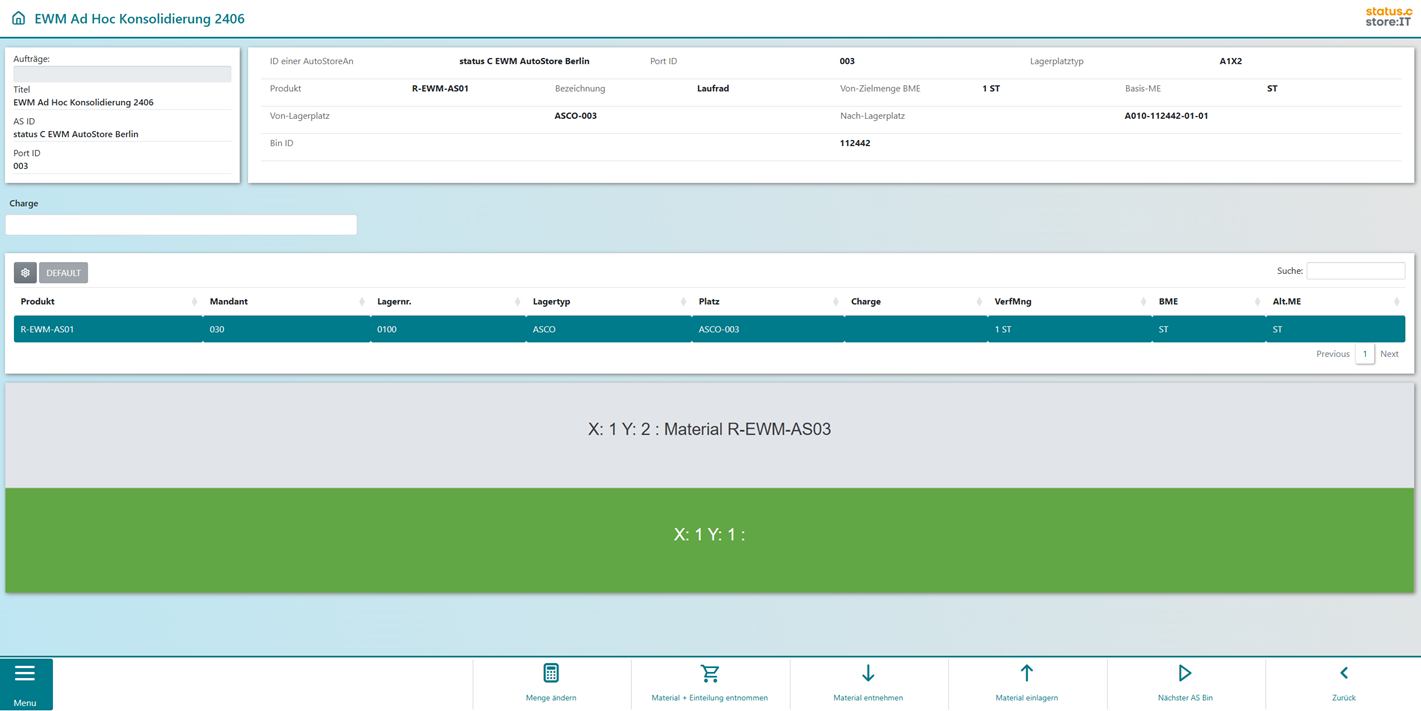This screenshot has width=1421, height=711.
Task: Click the home icon in the header
Action: click(x=18, y=18)
